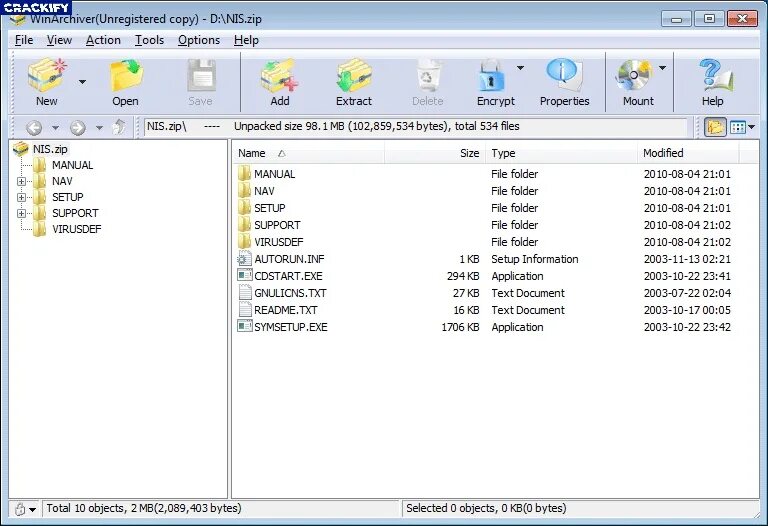Click the Add files toolbar icon
Viewport: 768px width, 526px height.
tap(279, 76)
